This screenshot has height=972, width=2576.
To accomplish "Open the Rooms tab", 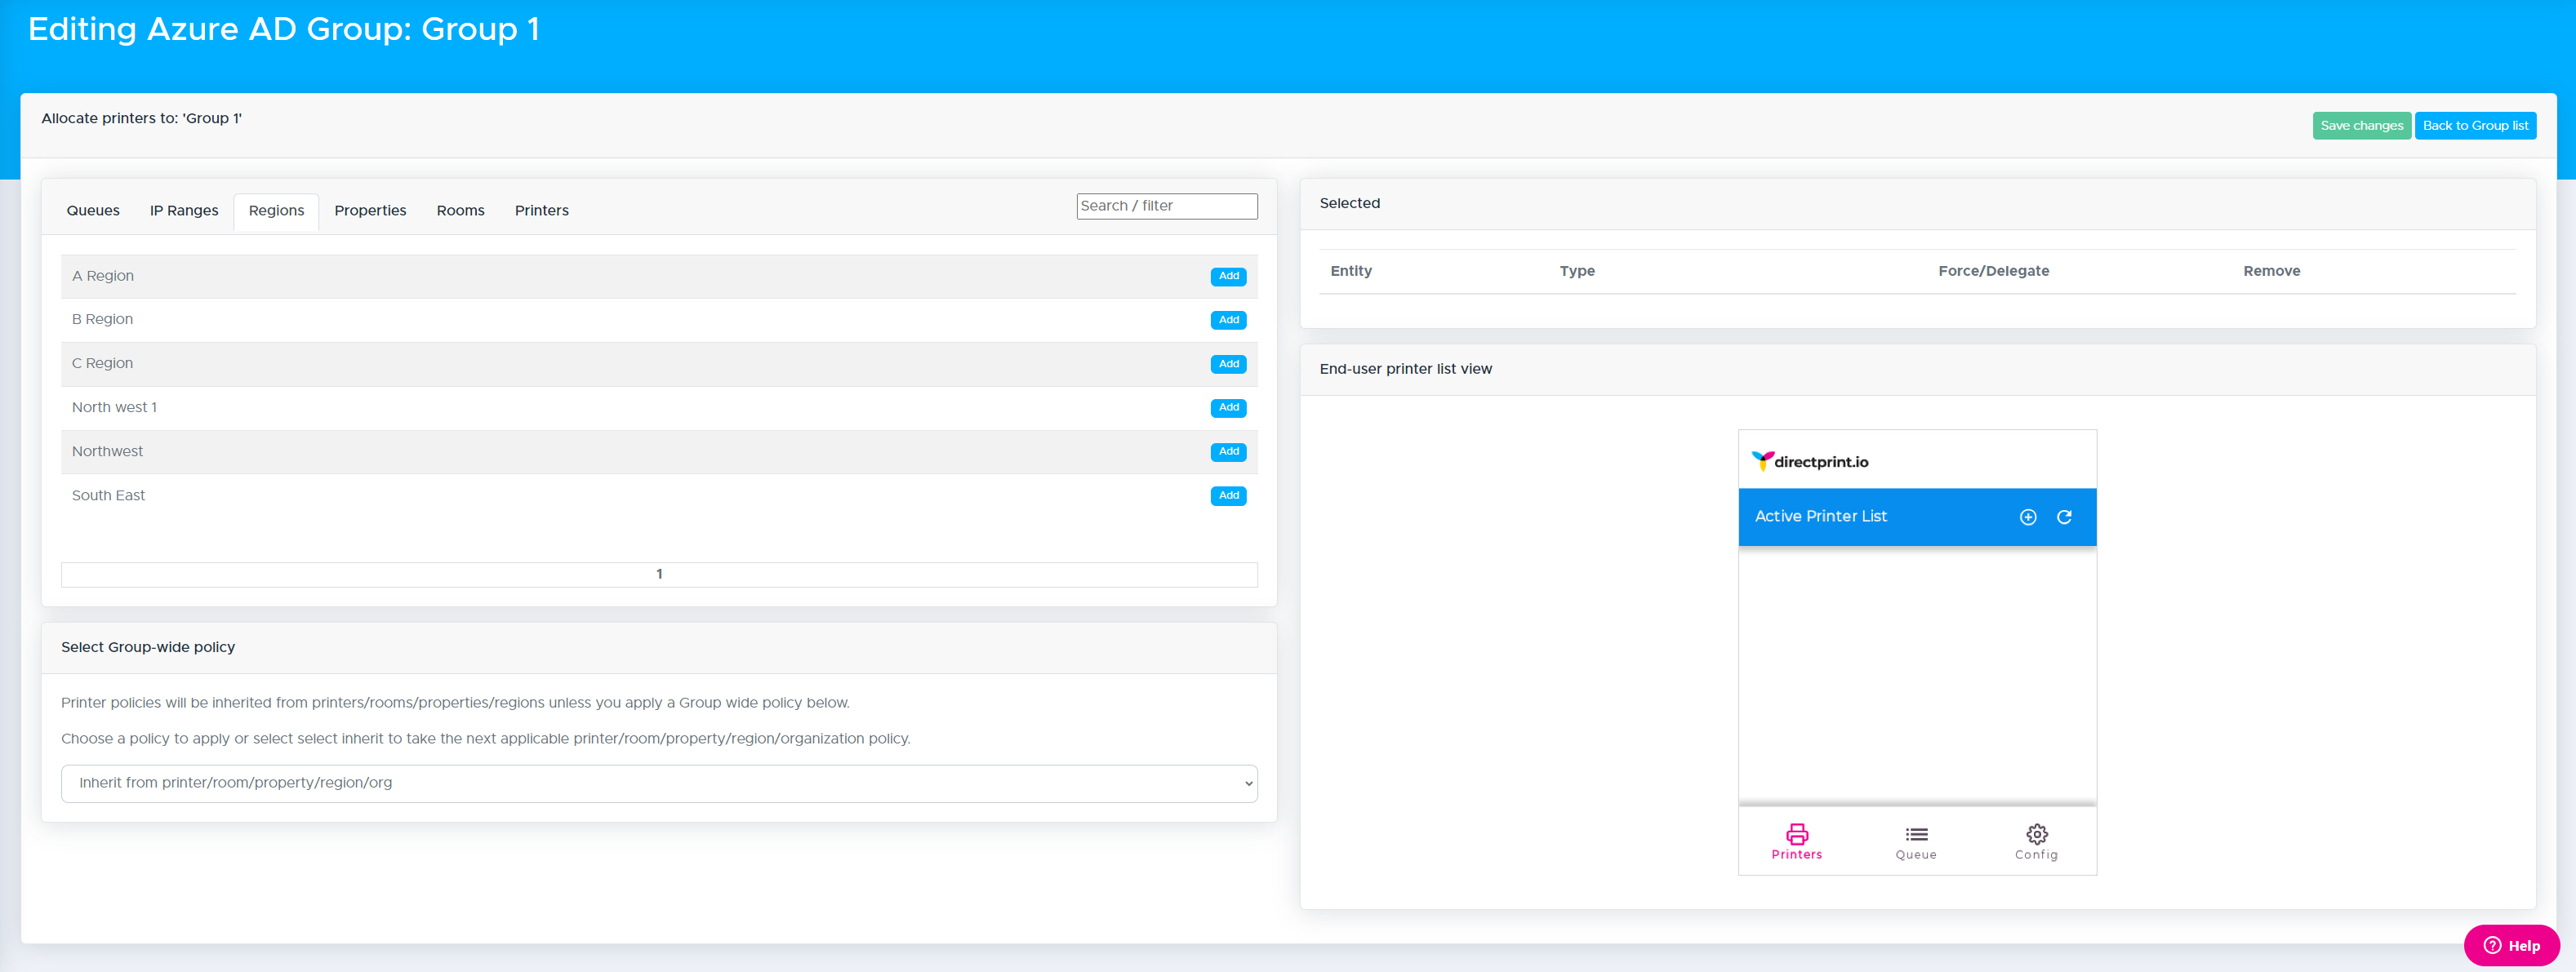I will (x=460, y=211).
